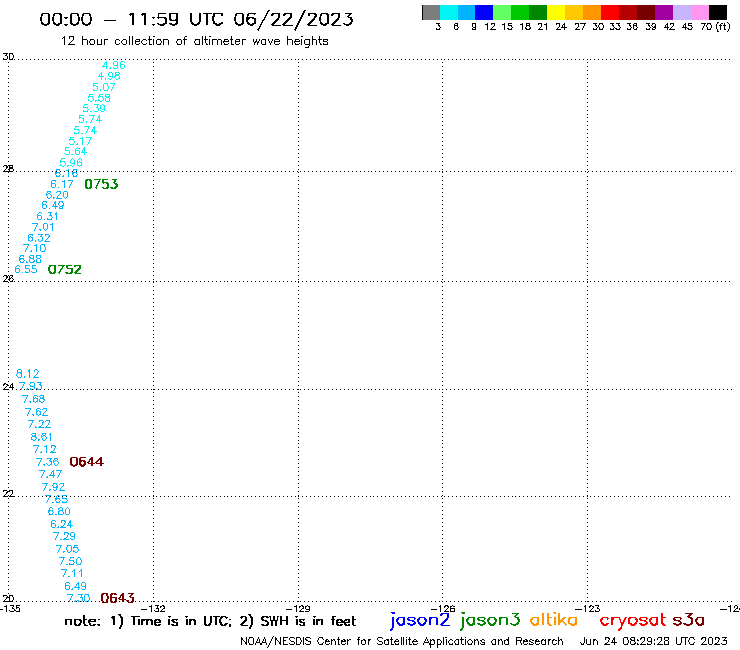Click the subtitle '12 hour collection of altimeter wave heights'
This screenshot has width=740, height=650.
coord(194,42)
